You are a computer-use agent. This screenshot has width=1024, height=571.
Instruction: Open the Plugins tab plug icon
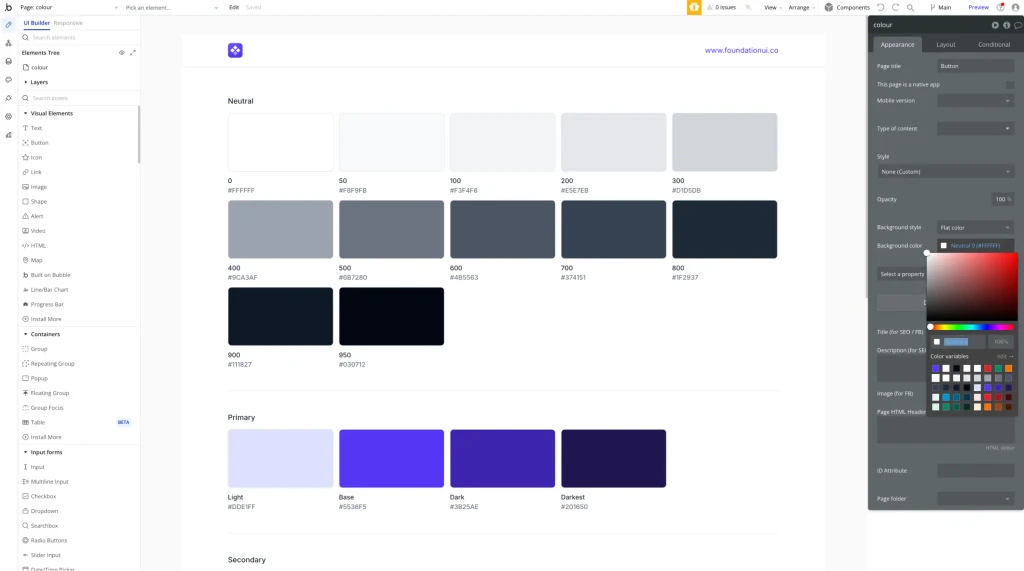(8, 98)
